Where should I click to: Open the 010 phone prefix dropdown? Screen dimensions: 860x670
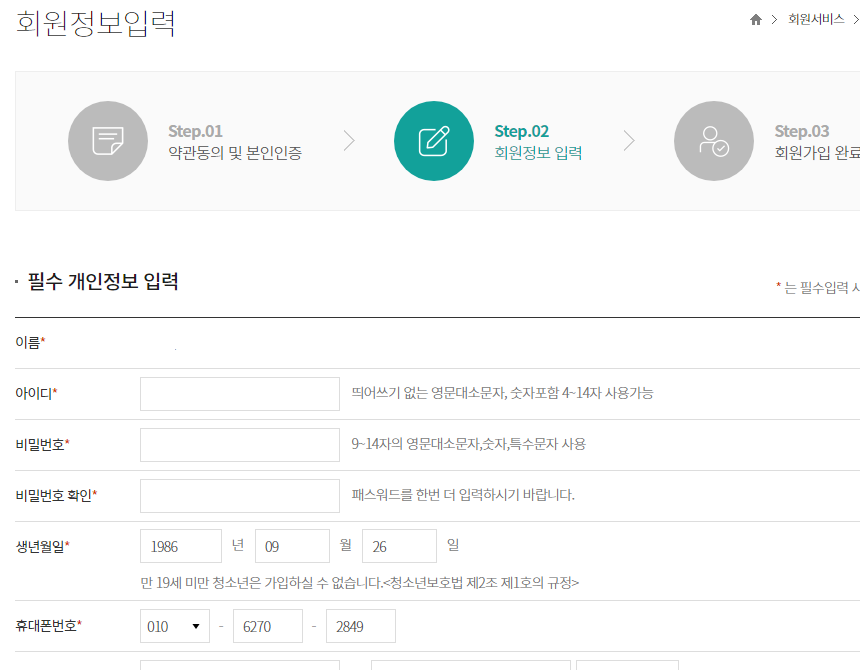pos(174,625)
